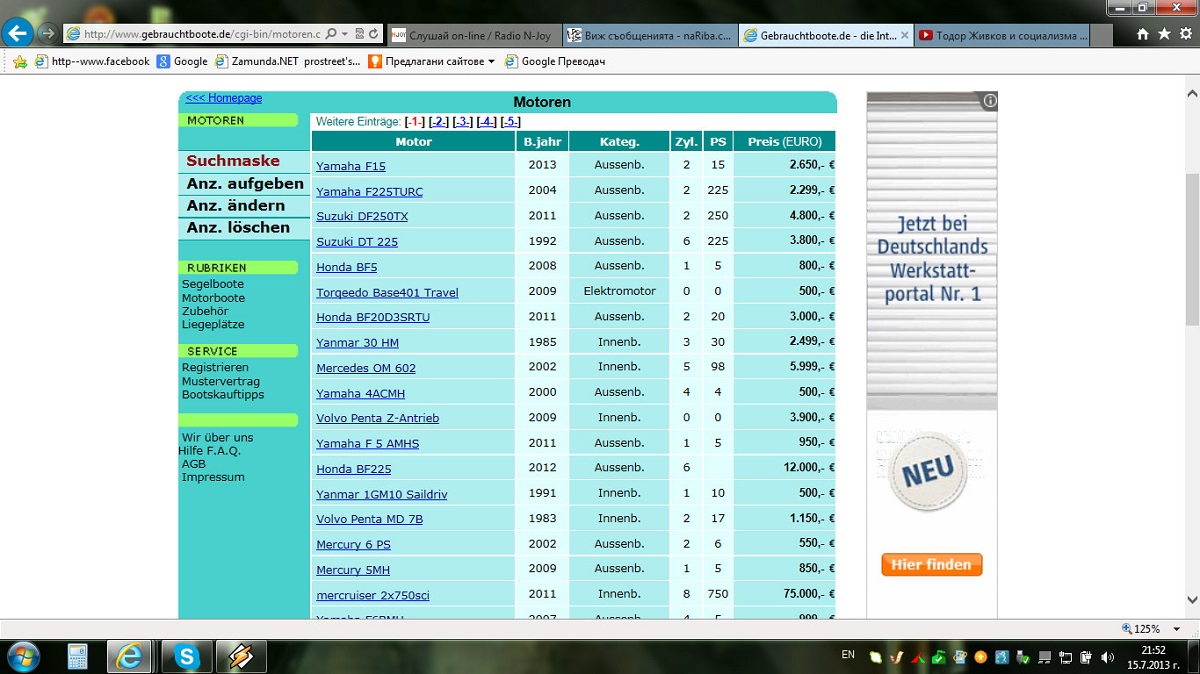This screenshot has height=674, width=1200.
Task: Click the volume speaker tray icon
Action: (1107, 657)
